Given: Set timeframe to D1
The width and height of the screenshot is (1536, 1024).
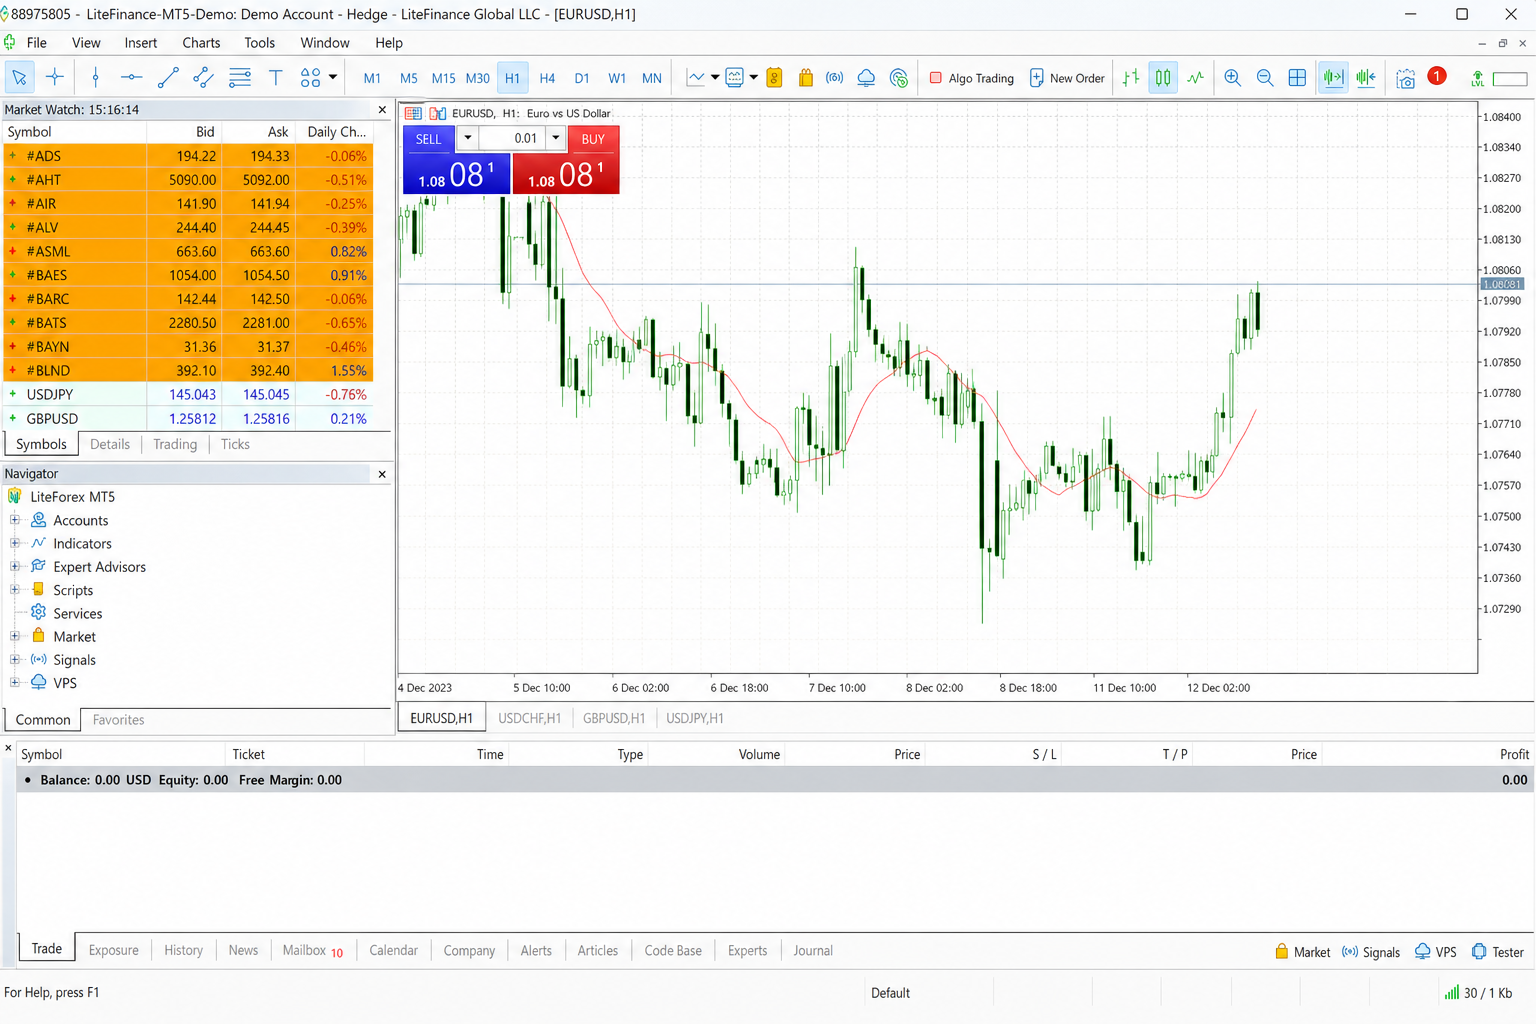Looking at the screenshot, I should pos(582,78).
